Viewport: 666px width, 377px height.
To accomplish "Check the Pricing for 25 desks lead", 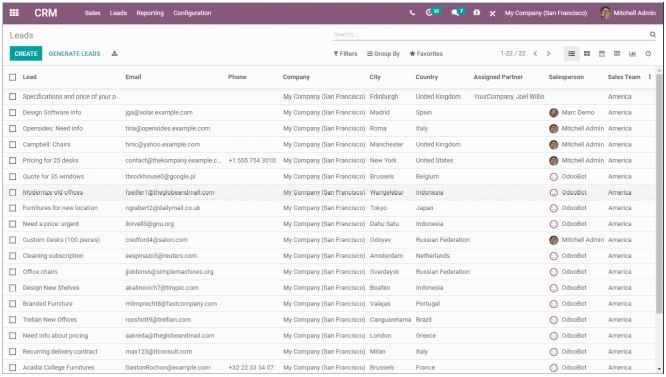I will click(x=13, y=160).
